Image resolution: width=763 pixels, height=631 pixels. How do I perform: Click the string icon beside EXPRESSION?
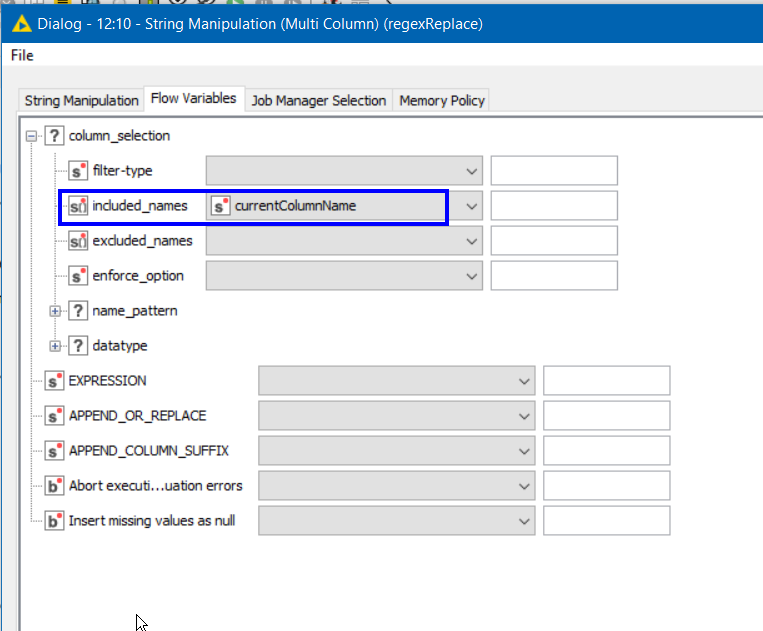point(54,381)
